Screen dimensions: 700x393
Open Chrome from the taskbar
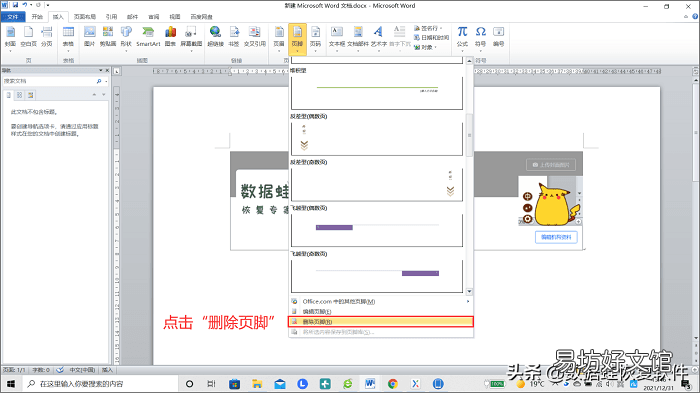tap(393, 384)
